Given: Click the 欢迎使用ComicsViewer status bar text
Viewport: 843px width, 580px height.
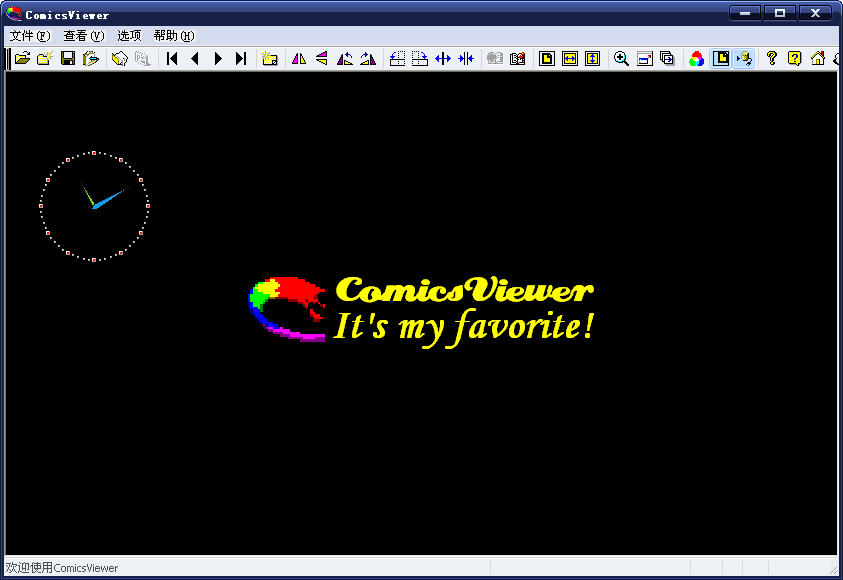Looking at the screenshot, I should [x=62, y=568].
